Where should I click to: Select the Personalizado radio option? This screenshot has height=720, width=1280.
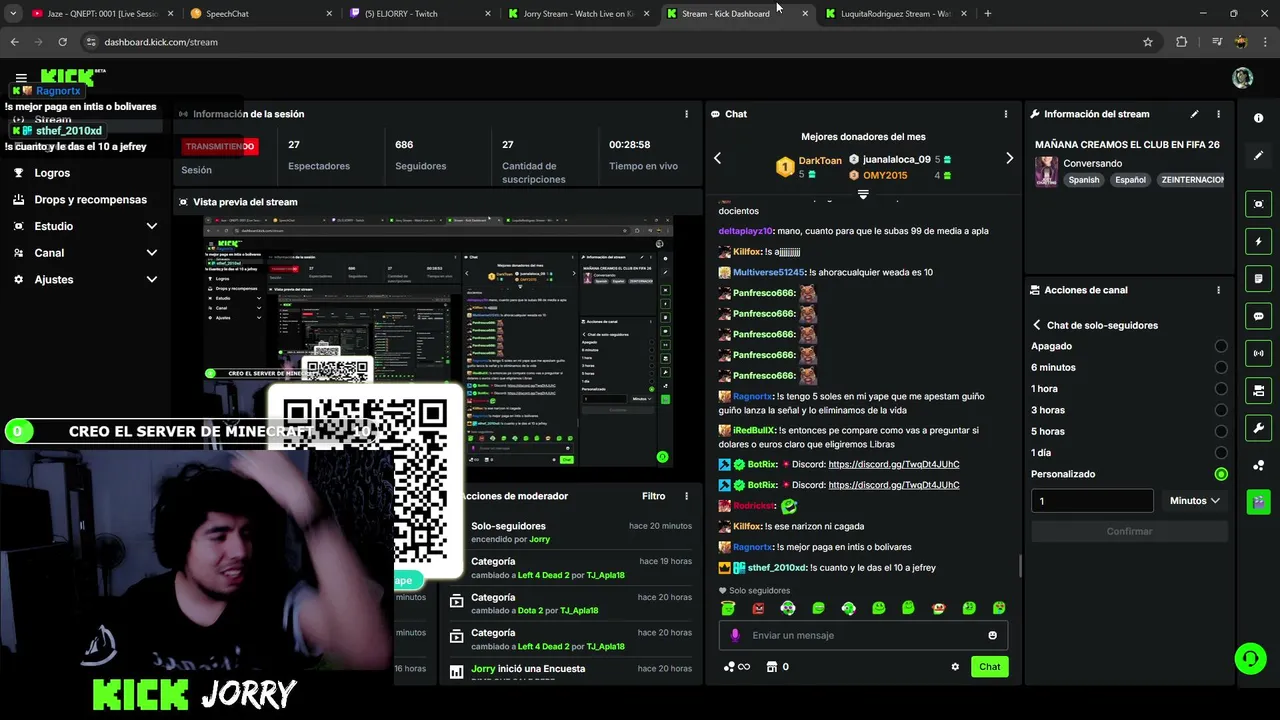click(x=1221, y=474)
